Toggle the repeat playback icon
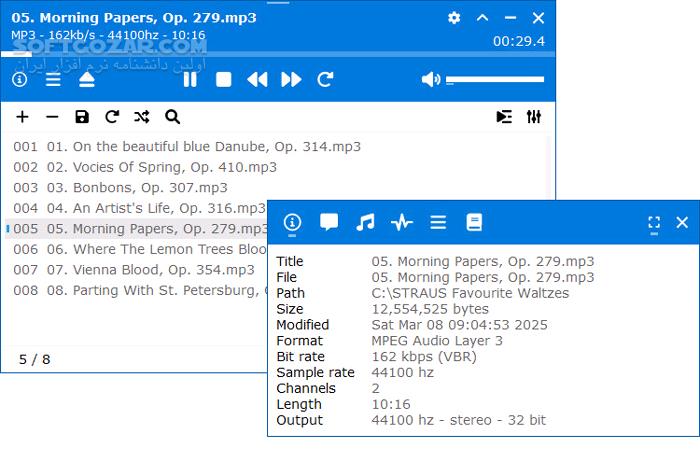Image resolution: width=700 pixels, height=462 pixels. (x=325, y=79)
